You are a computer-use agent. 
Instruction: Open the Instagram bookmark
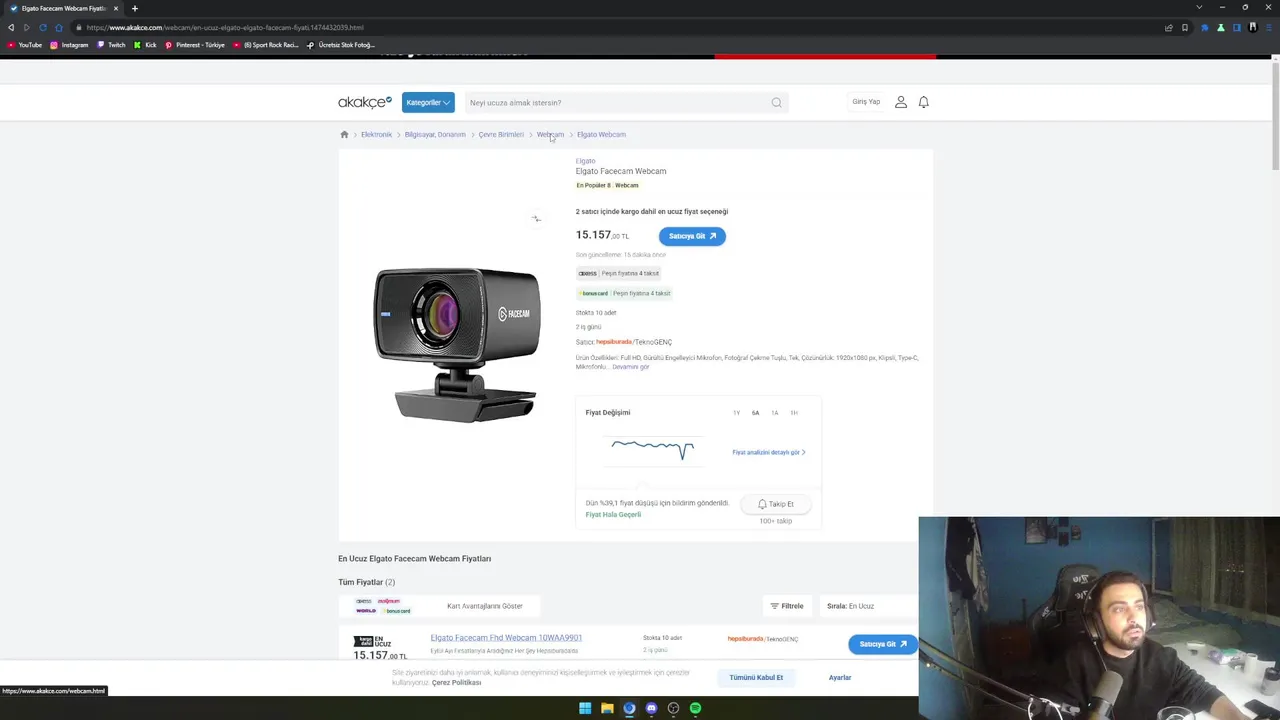(69, 45)
